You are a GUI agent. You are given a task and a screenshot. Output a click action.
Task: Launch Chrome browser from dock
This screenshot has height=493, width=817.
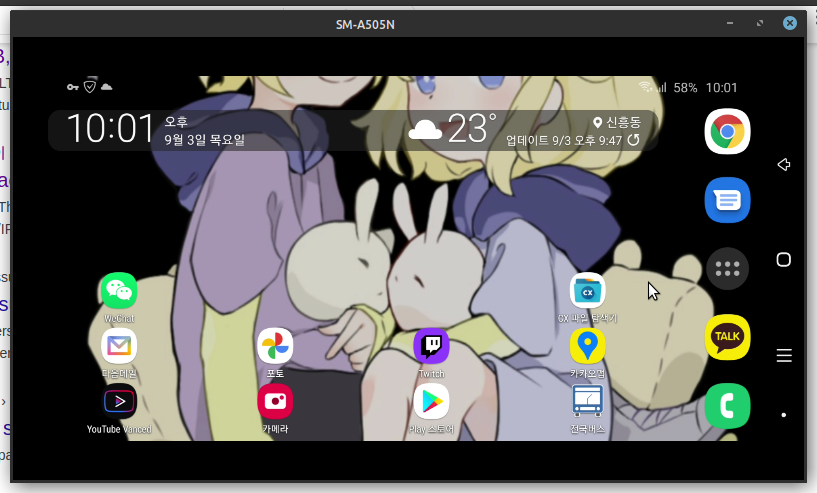coord(727,131)
